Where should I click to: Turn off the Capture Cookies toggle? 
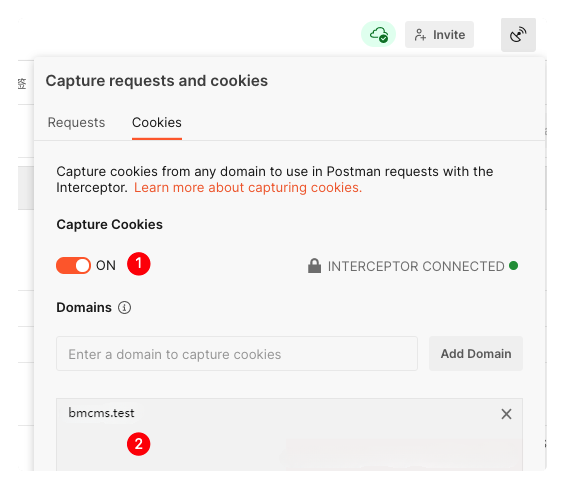pos(73,266)
